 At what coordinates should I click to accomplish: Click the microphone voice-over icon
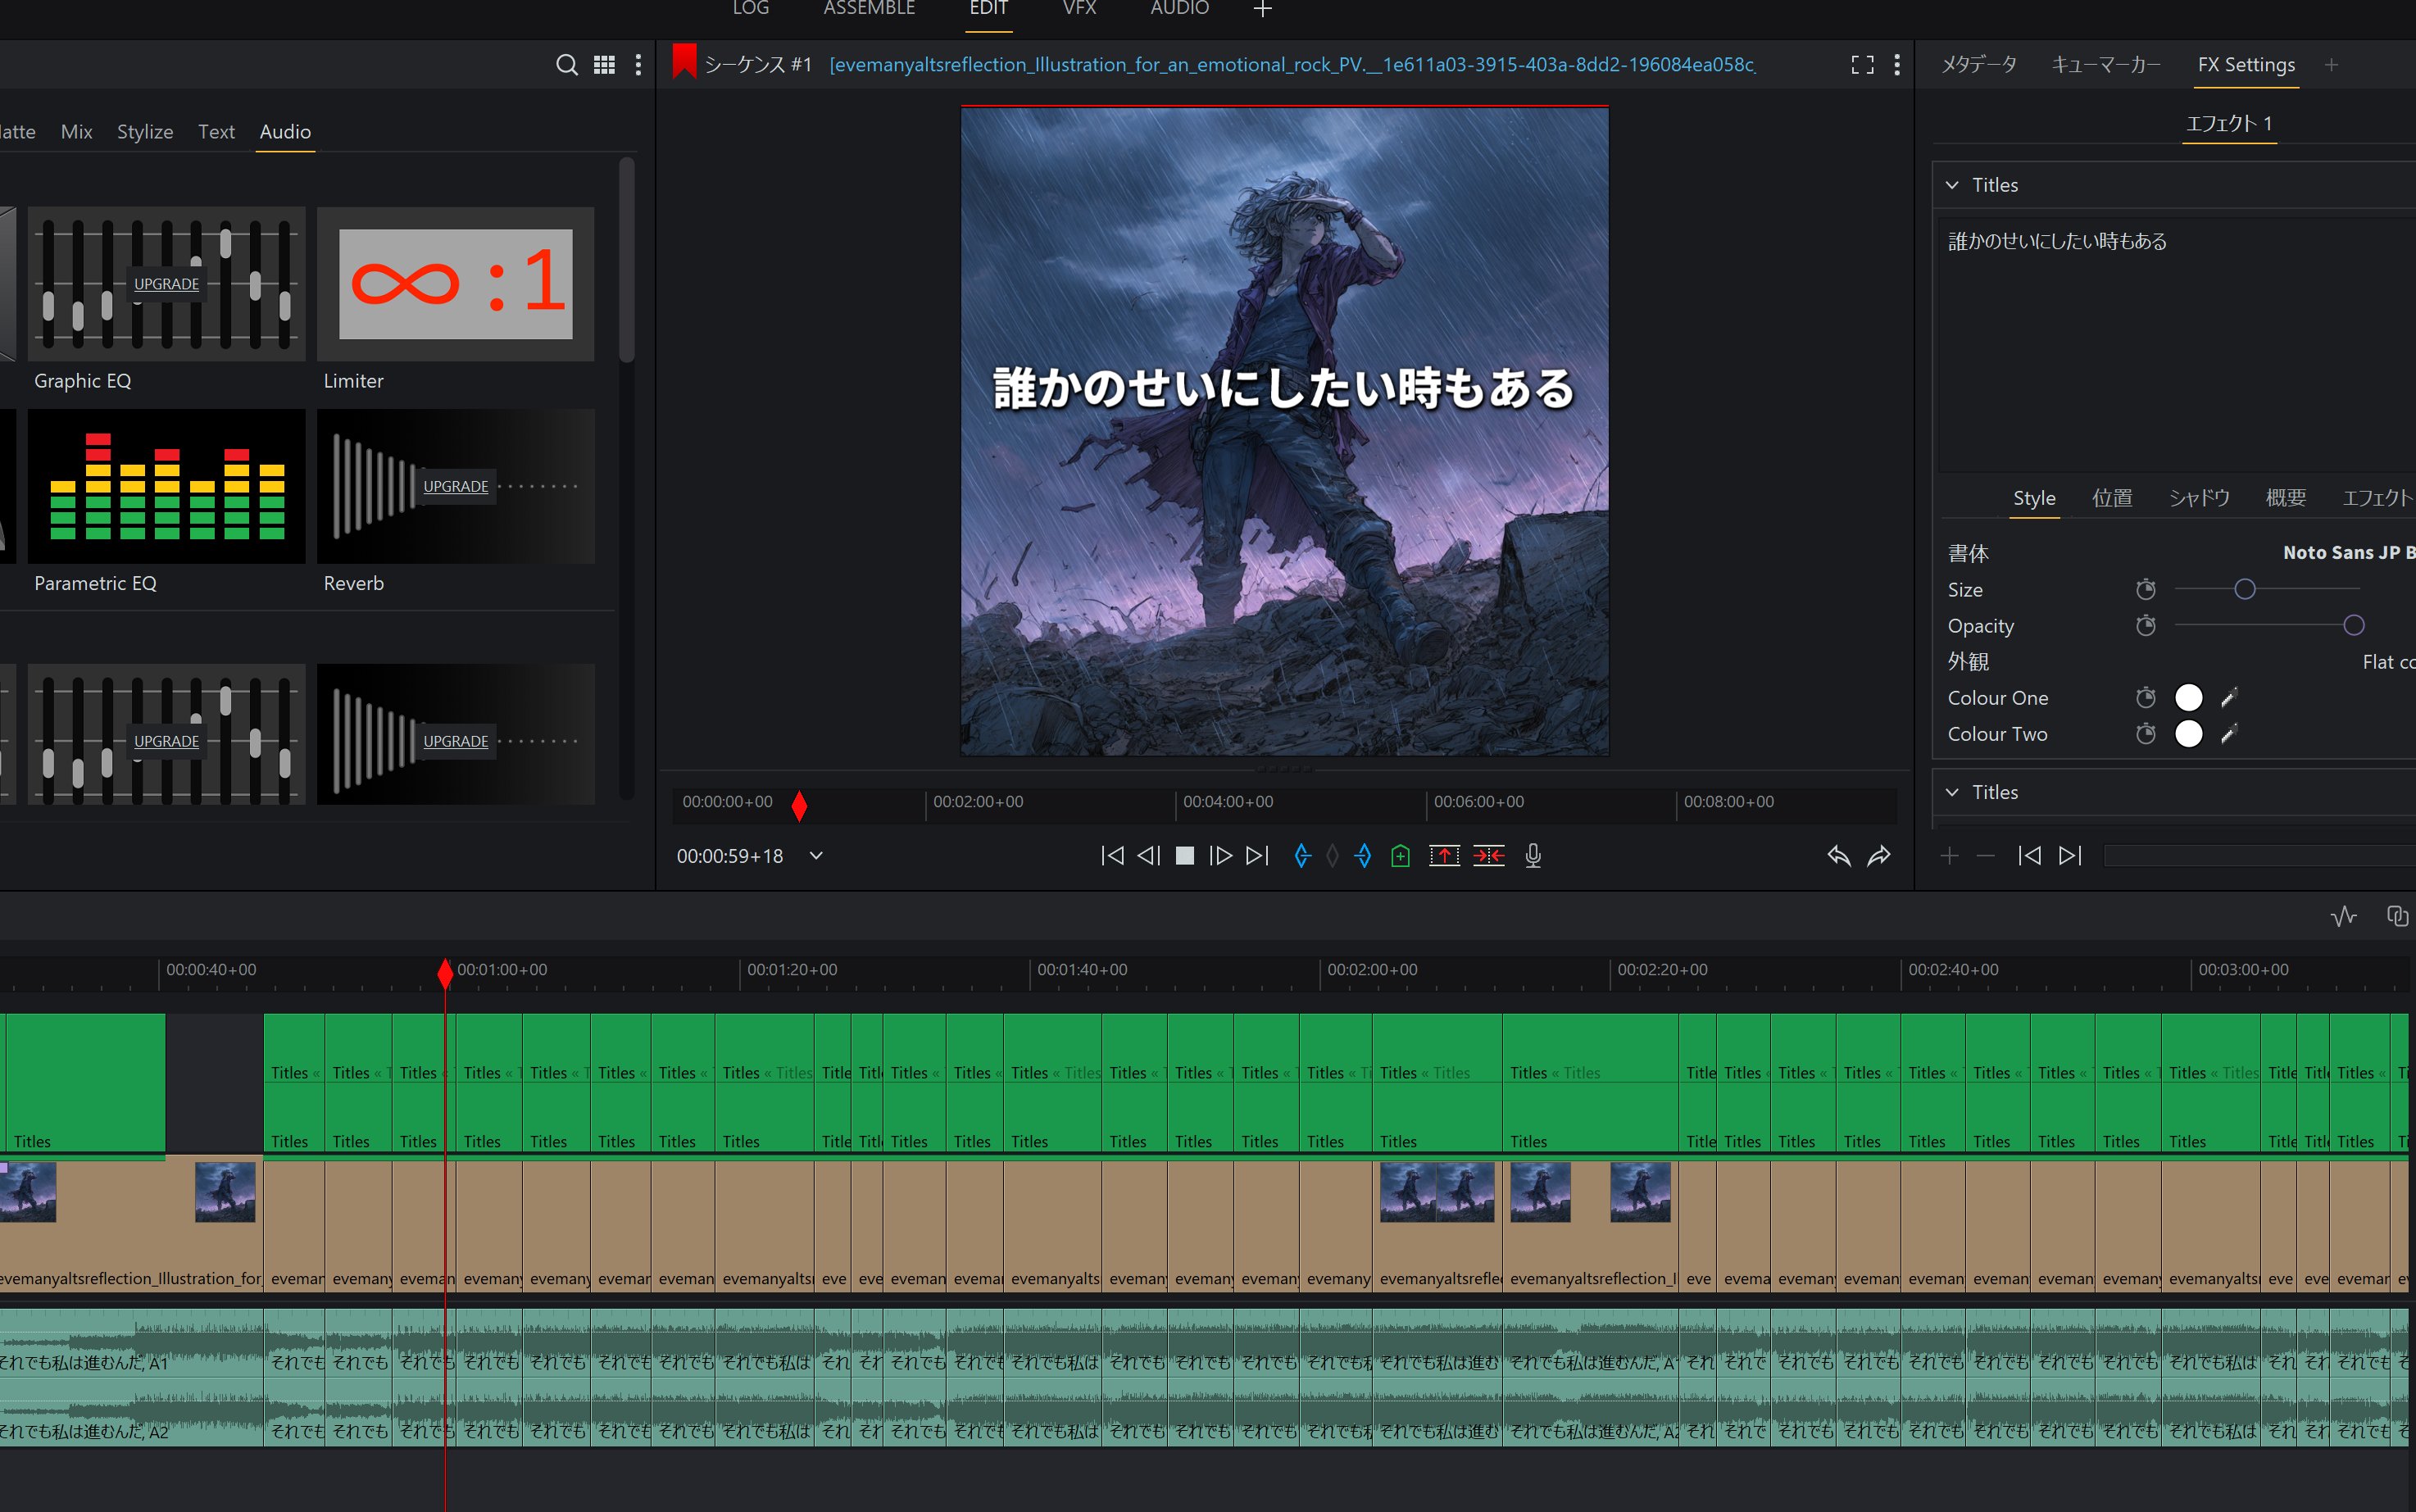tap(1533, 856)
